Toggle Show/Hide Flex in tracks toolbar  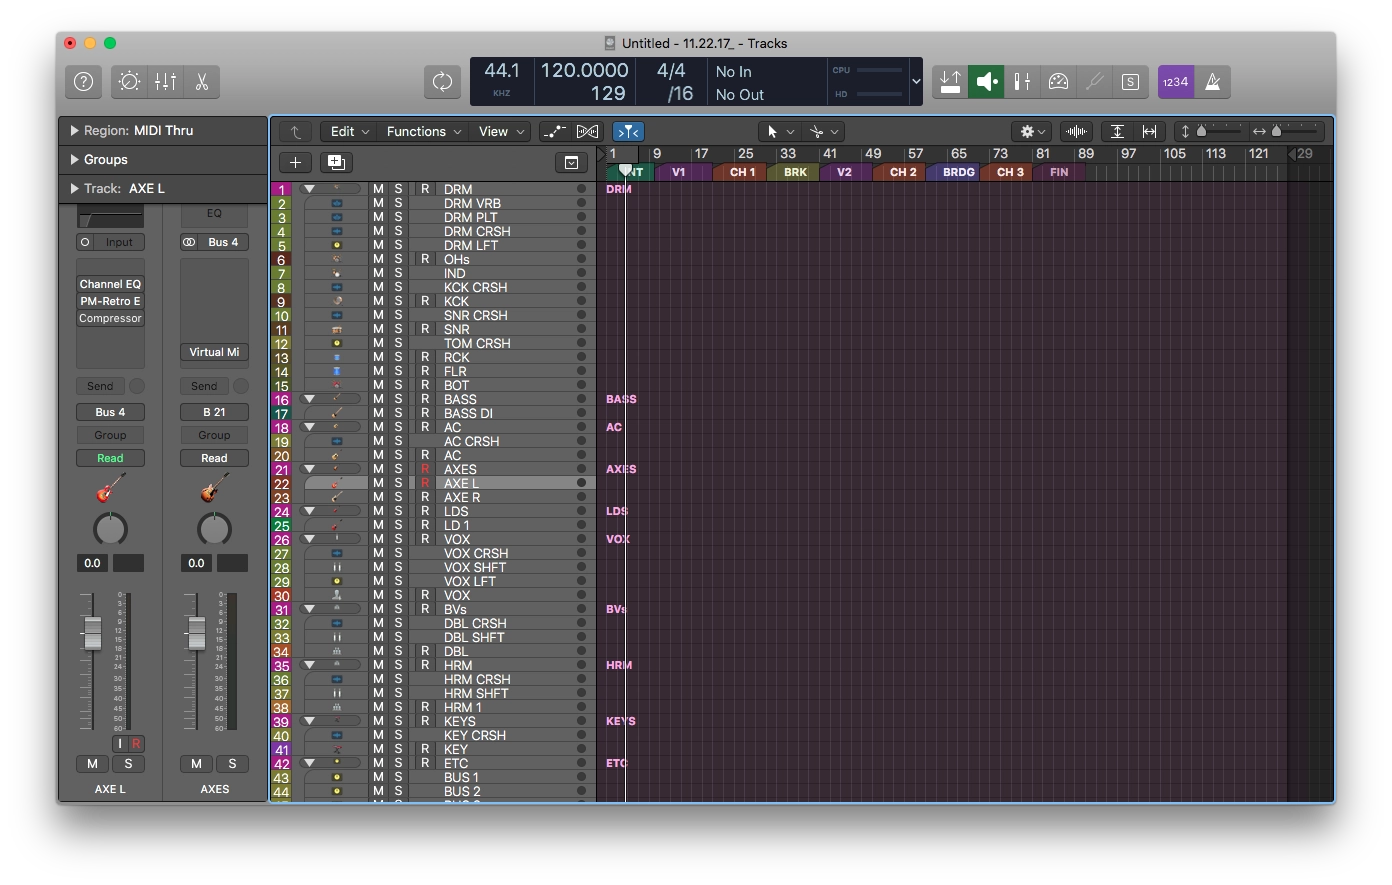pyautogui.click(x=587, y=132)
